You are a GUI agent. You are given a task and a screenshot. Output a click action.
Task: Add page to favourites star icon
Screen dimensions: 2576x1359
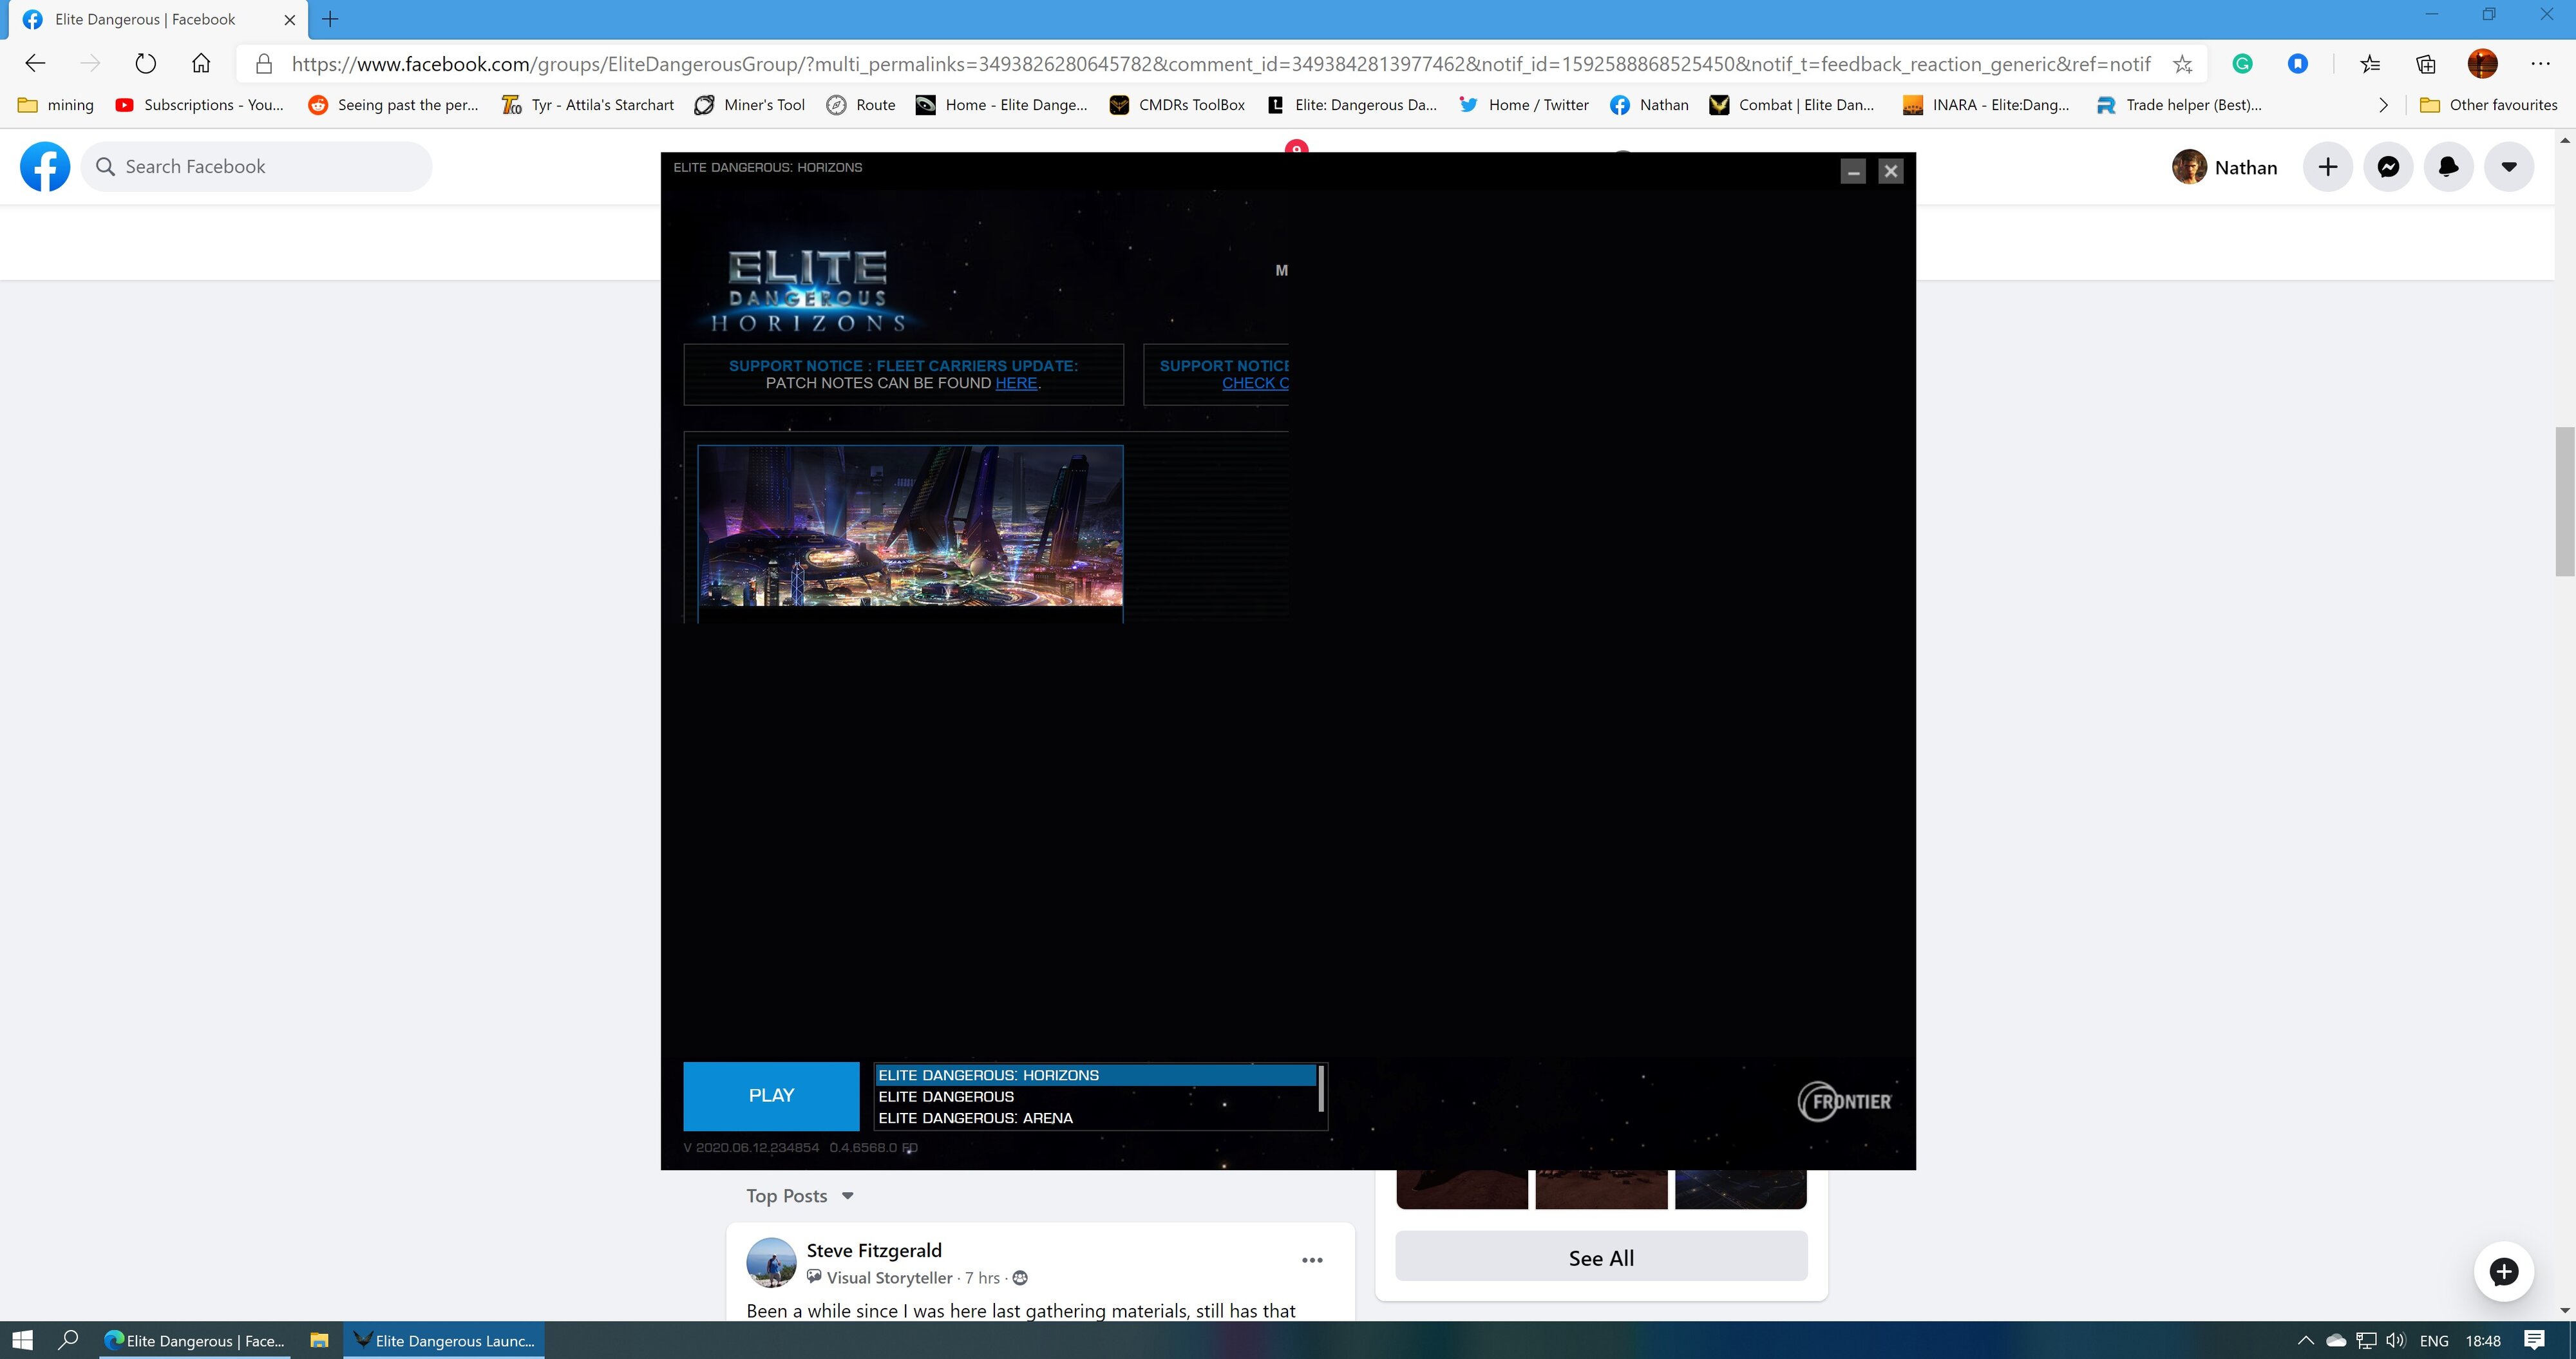point(2182,64)
